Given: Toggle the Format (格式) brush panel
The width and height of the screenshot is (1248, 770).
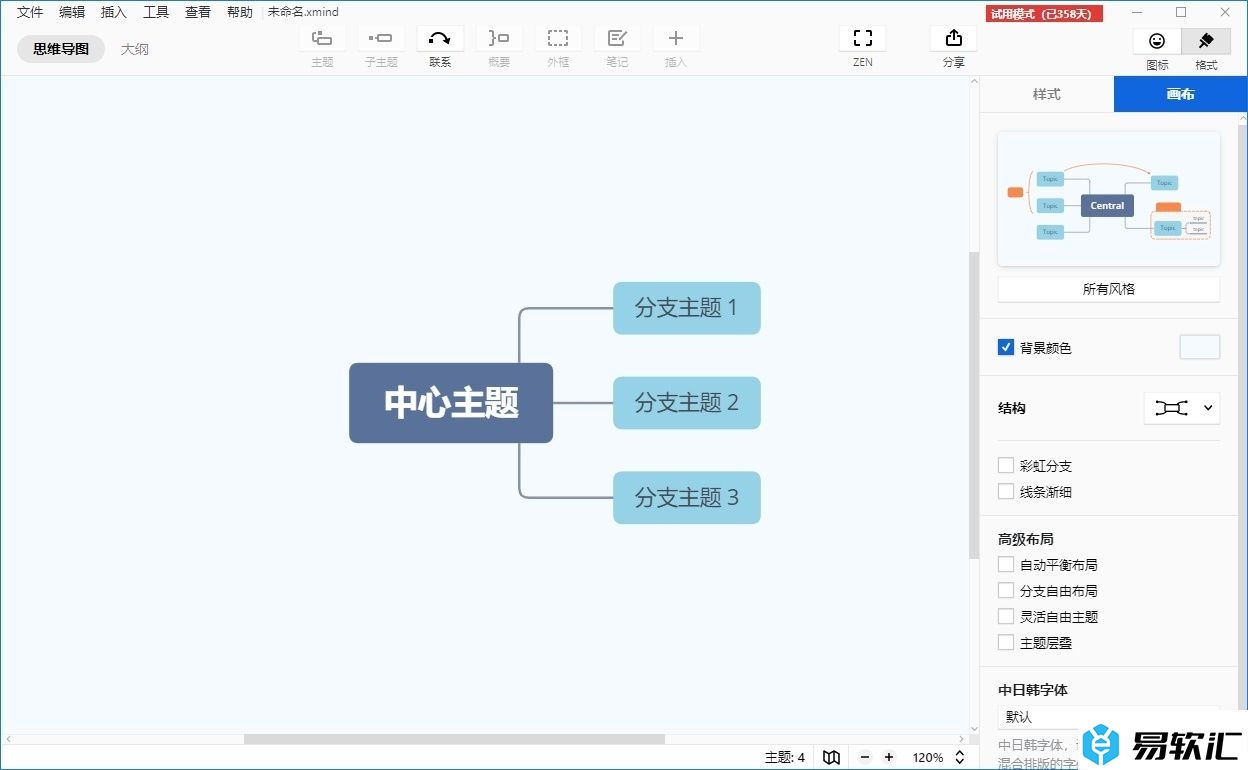Looking at the screenshot, I should pyautogui.click(x=1206, y=41).
